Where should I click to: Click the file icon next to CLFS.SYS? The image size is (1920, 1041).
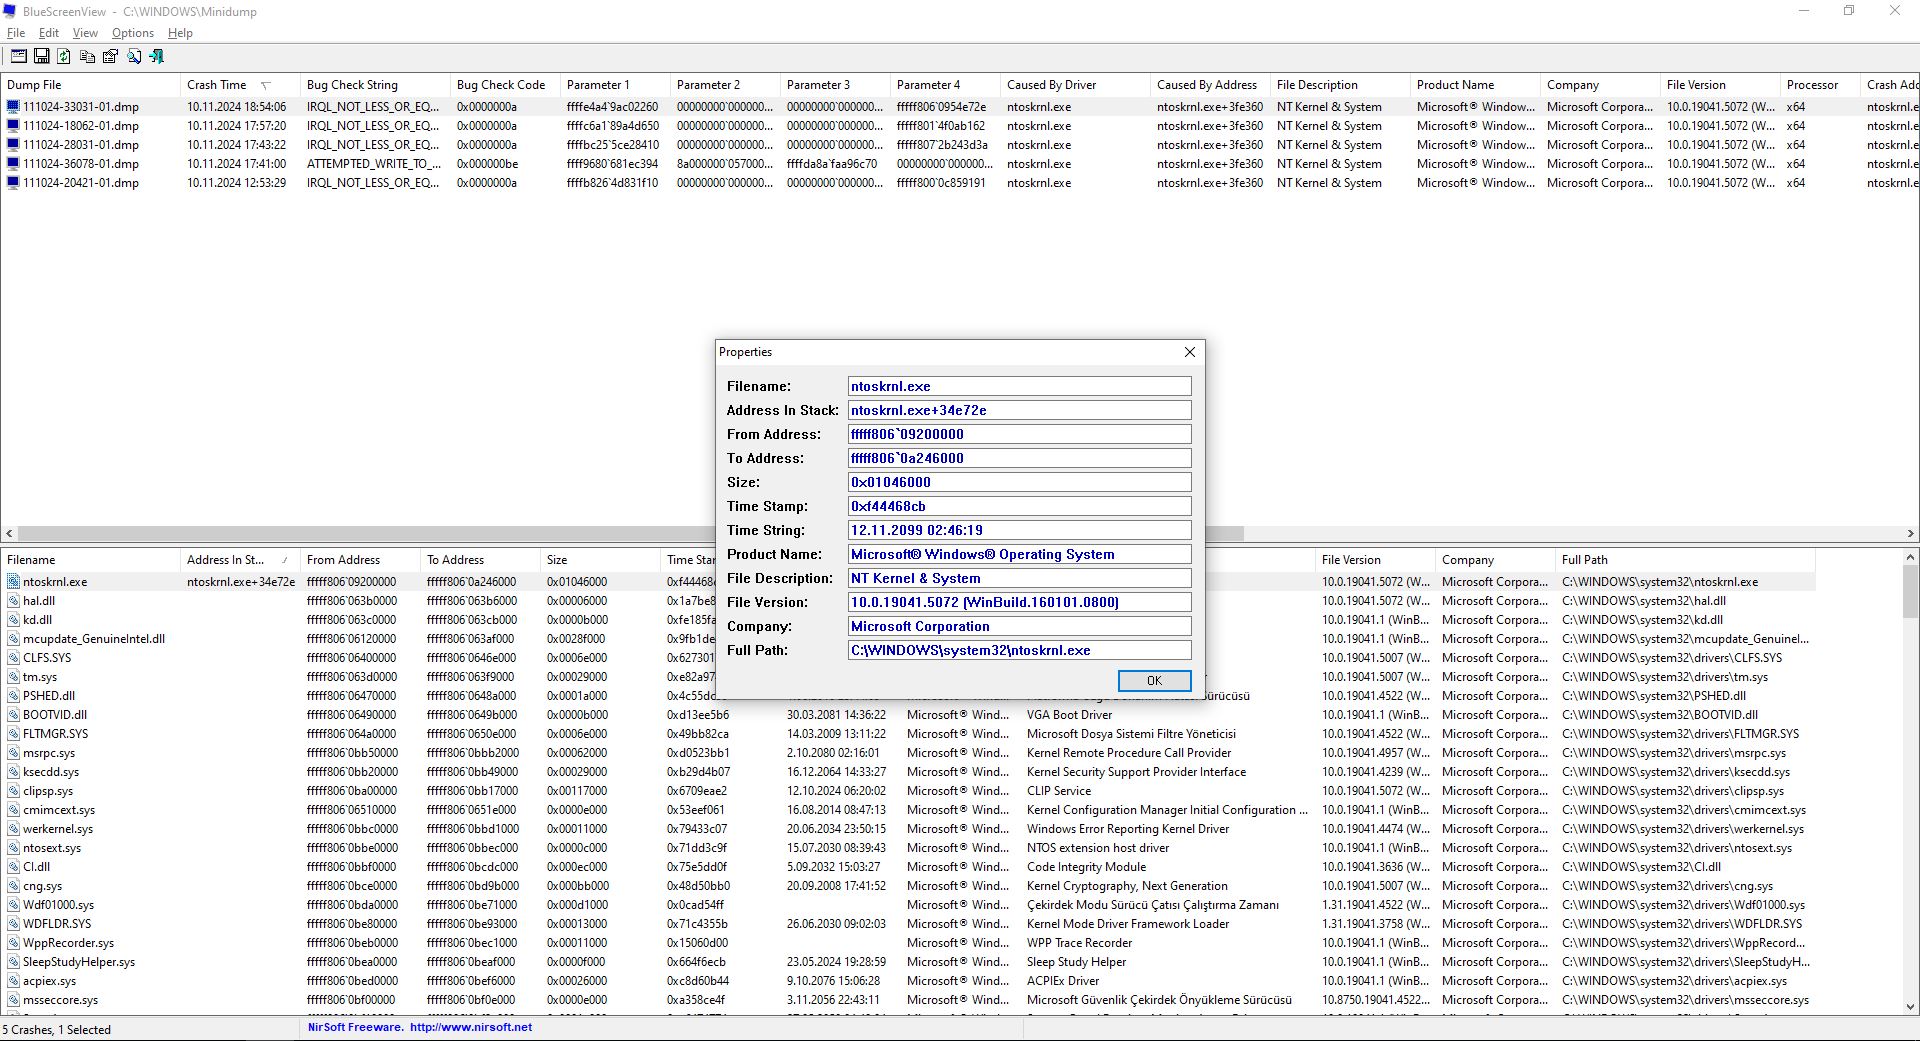coord(13,658)
